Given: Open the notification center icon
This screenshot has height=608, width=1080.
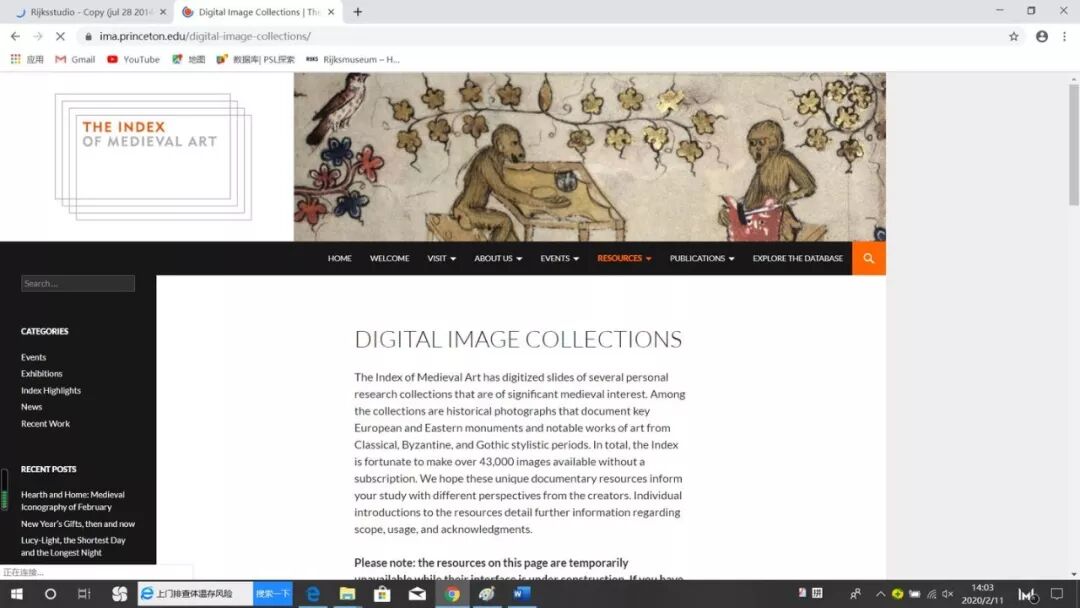Looking at the screenshot, I should point(1057,594).
